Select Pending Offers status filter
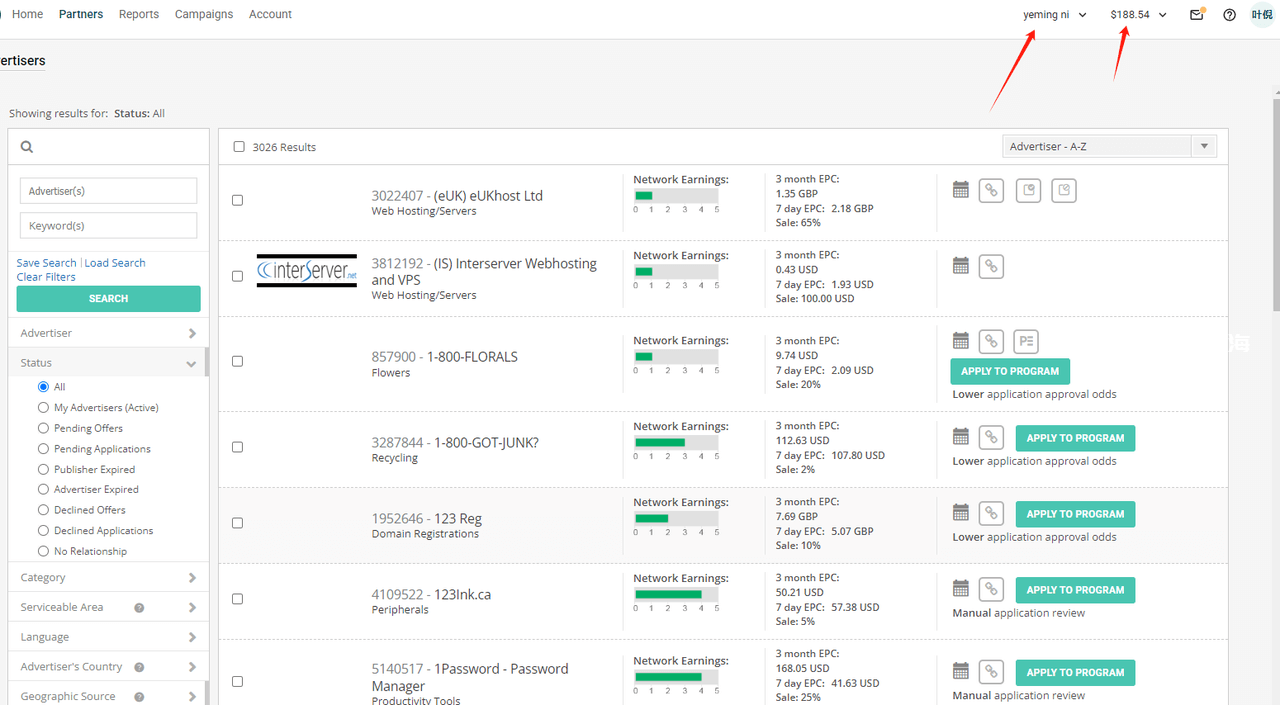The image size is (1280, 705). click(43, 428)
